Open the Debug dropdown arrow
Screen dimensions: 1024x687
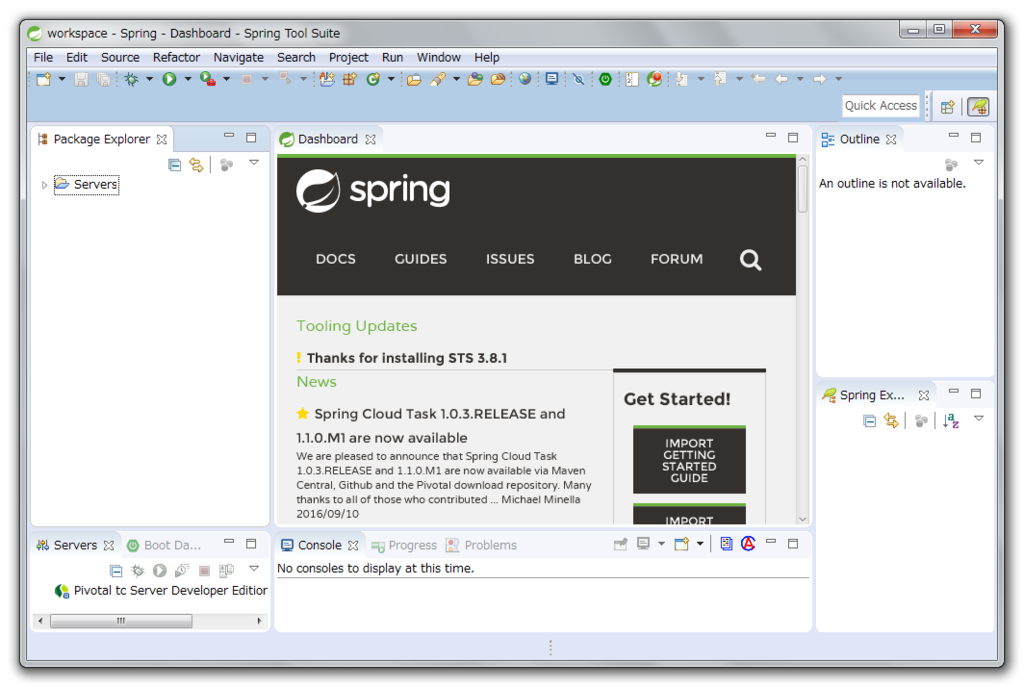(150, 79)
